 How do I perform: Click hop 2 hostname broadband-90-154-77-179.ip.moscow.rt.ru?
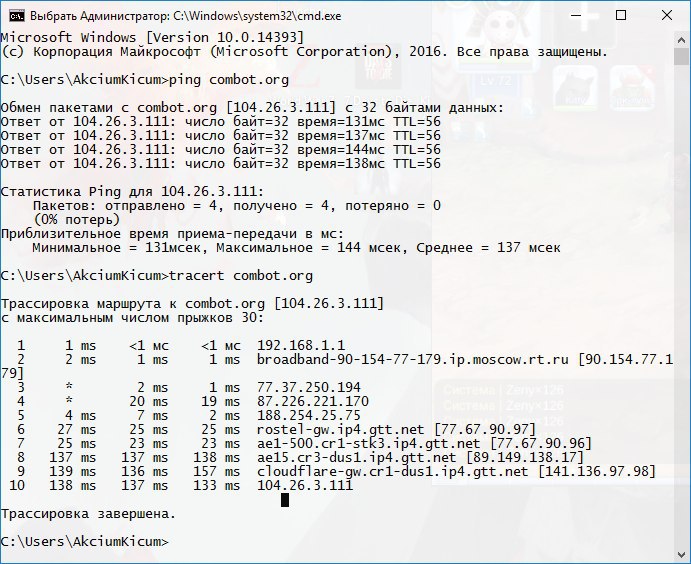click(x=412, y=360)
